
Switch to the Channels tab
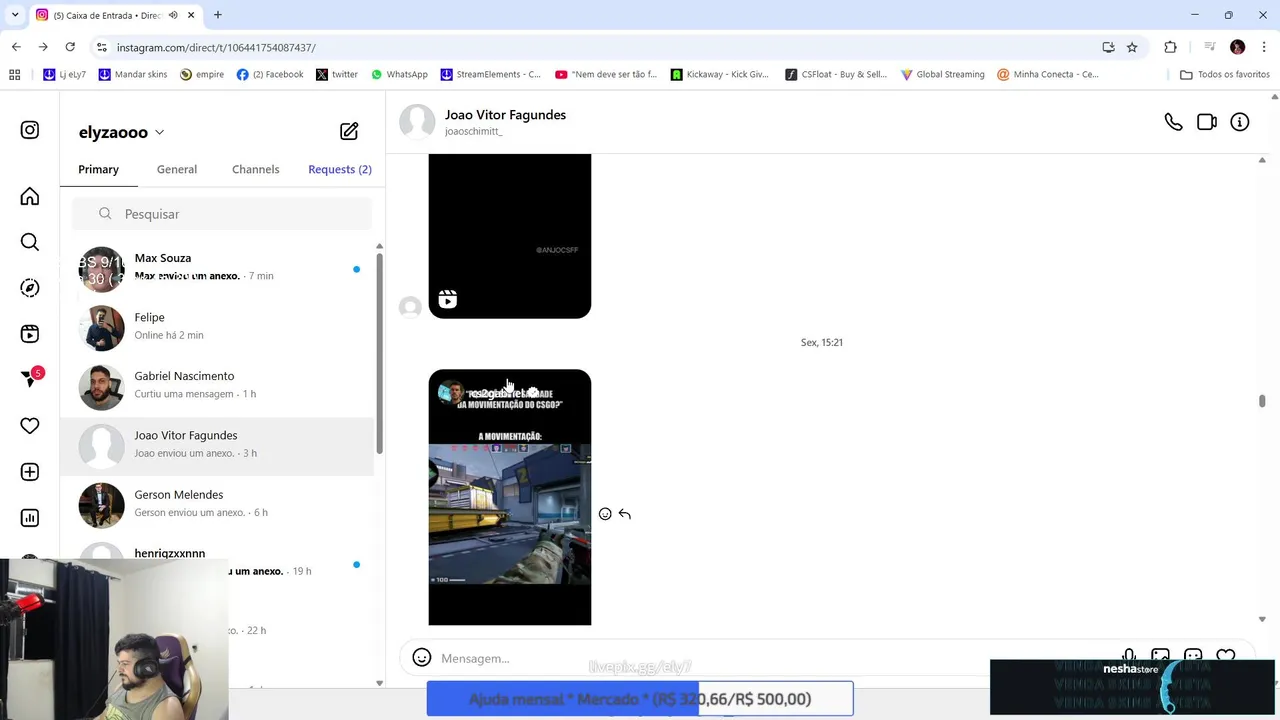tap(256, 169)
